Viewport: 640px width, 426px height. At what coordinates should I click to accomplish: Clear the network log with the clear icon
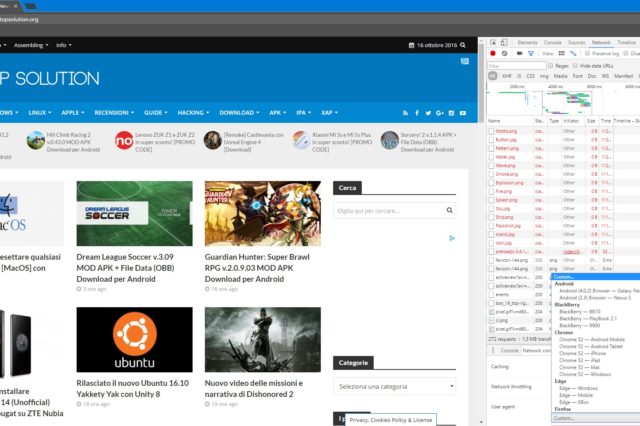[x=505, y=53]
